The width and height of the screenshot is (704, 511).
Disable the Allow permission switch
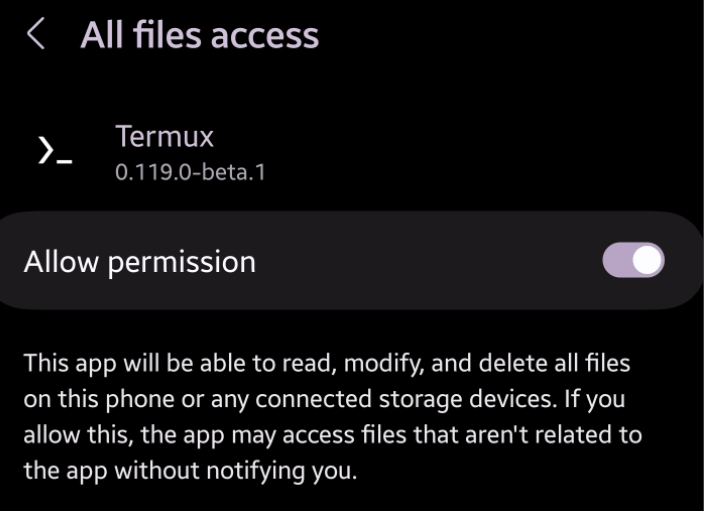633,260
